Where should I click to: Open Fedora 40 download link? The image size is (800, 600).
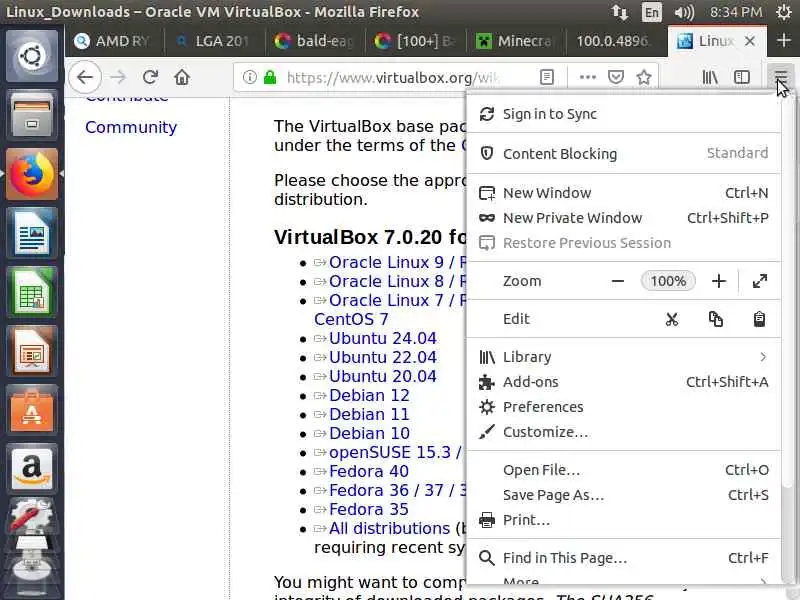(x=369, y=471)
